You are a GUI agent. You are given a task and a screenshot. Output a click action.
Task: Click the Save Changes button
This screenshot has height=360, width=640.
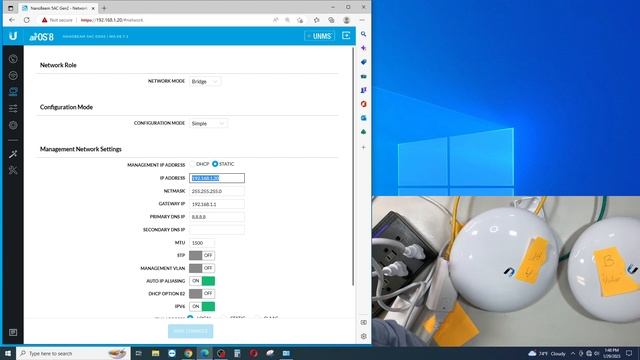[x=191, y=331]
